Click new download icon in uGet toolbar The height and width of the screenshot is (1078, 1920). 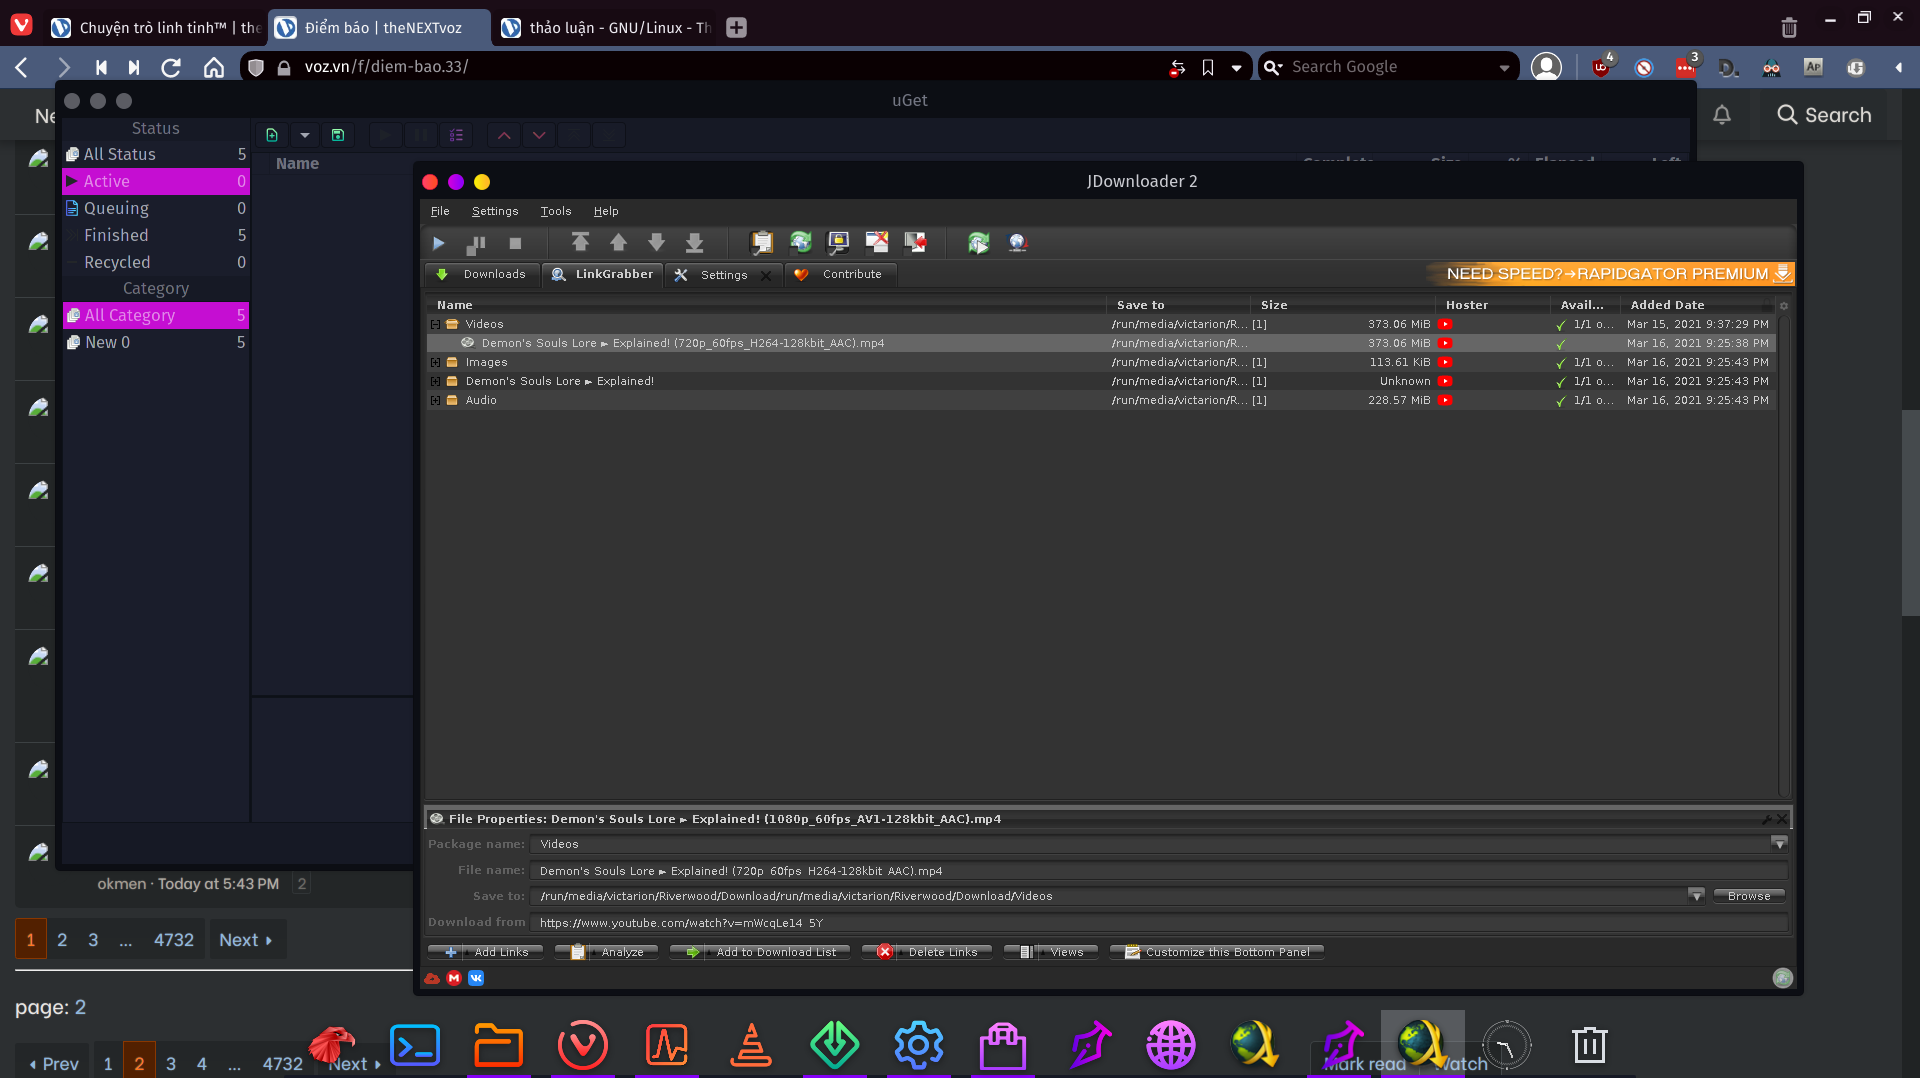tap(272, 135)
